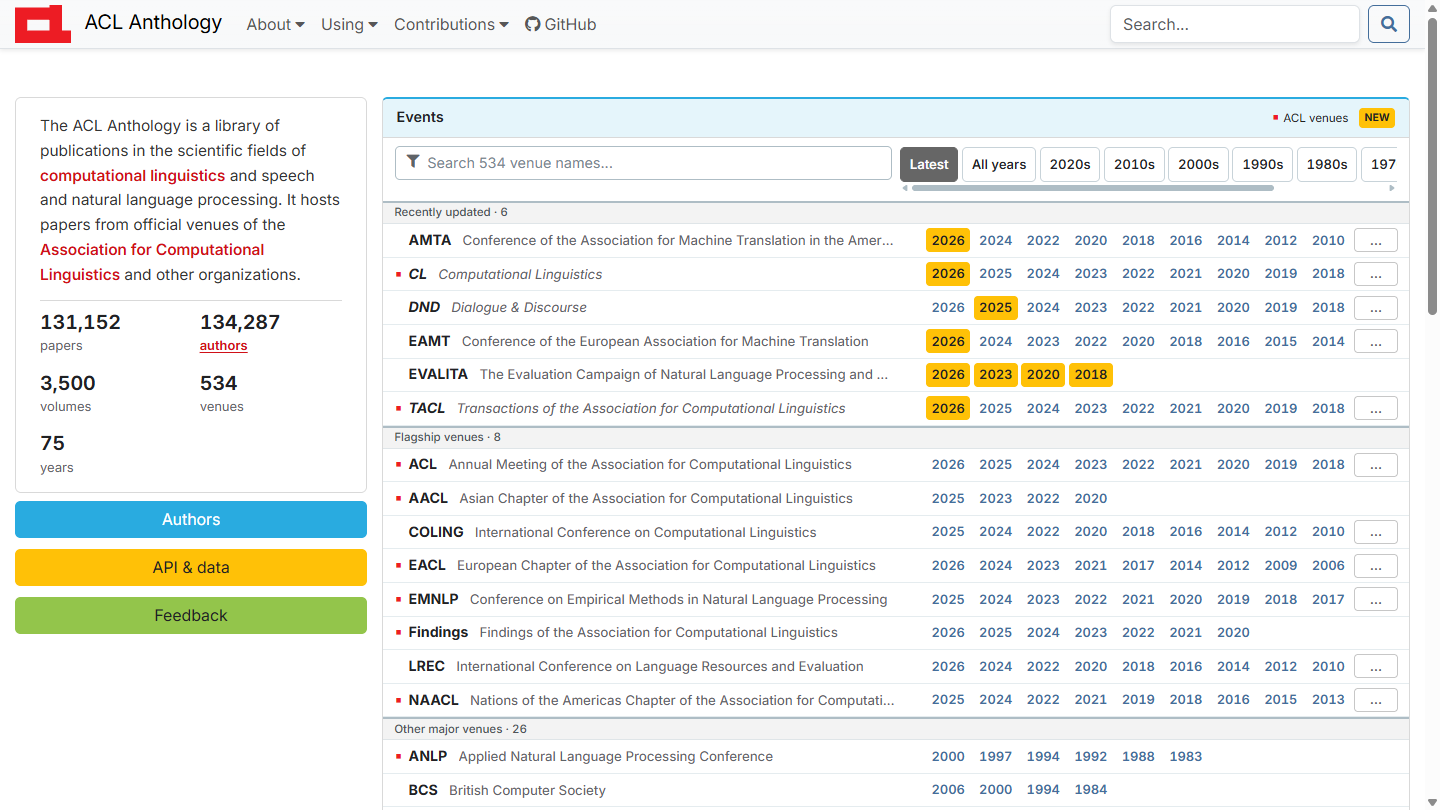
Task: Open NAACL 2025 year link
Action: 948,700
